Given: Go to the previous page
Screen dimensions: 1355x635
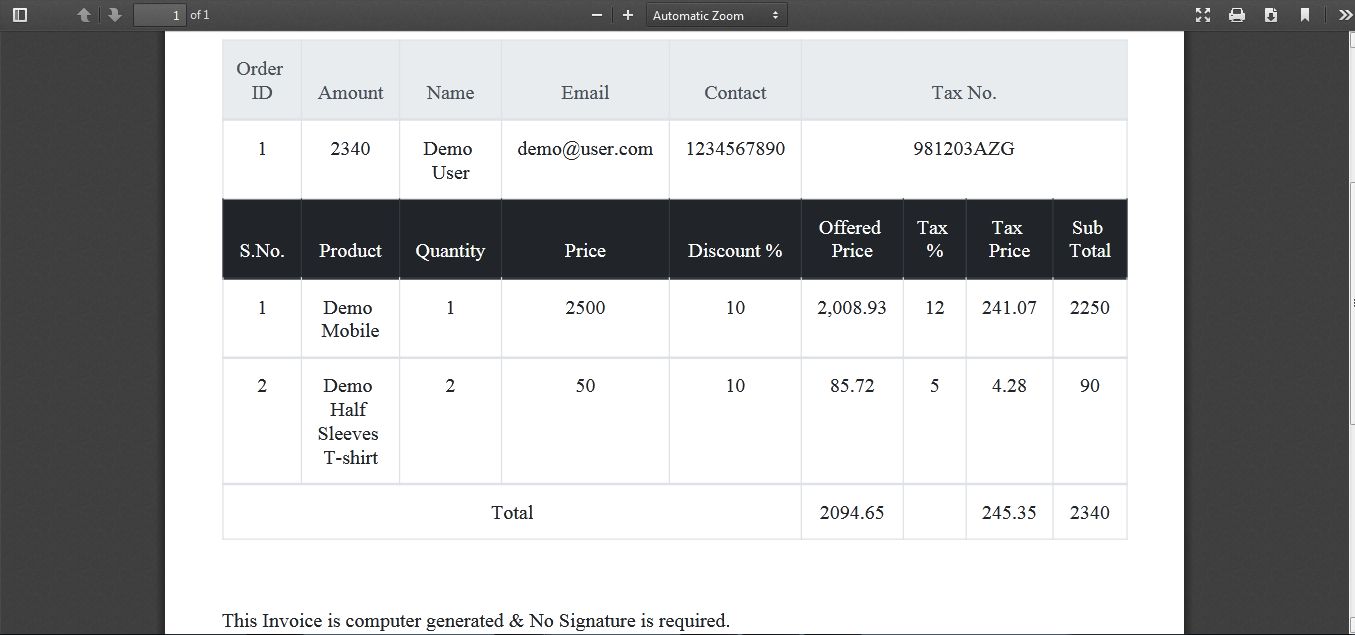Looking at the screenshot, I should tap(84, 15).
